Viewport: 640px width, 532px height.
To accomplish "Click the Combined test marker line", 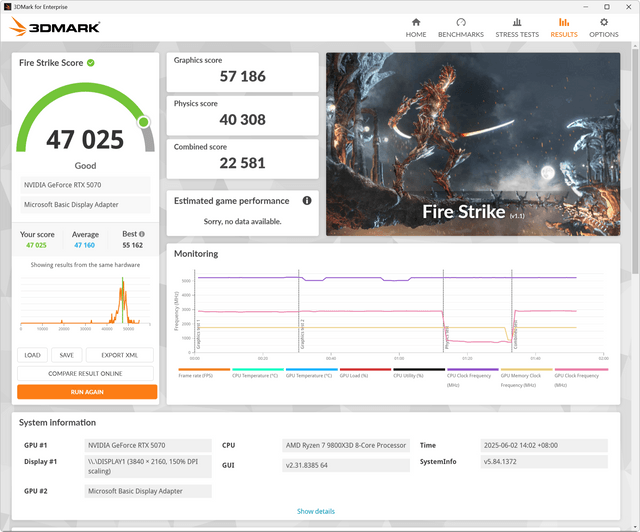I will (x=512, y=311).
